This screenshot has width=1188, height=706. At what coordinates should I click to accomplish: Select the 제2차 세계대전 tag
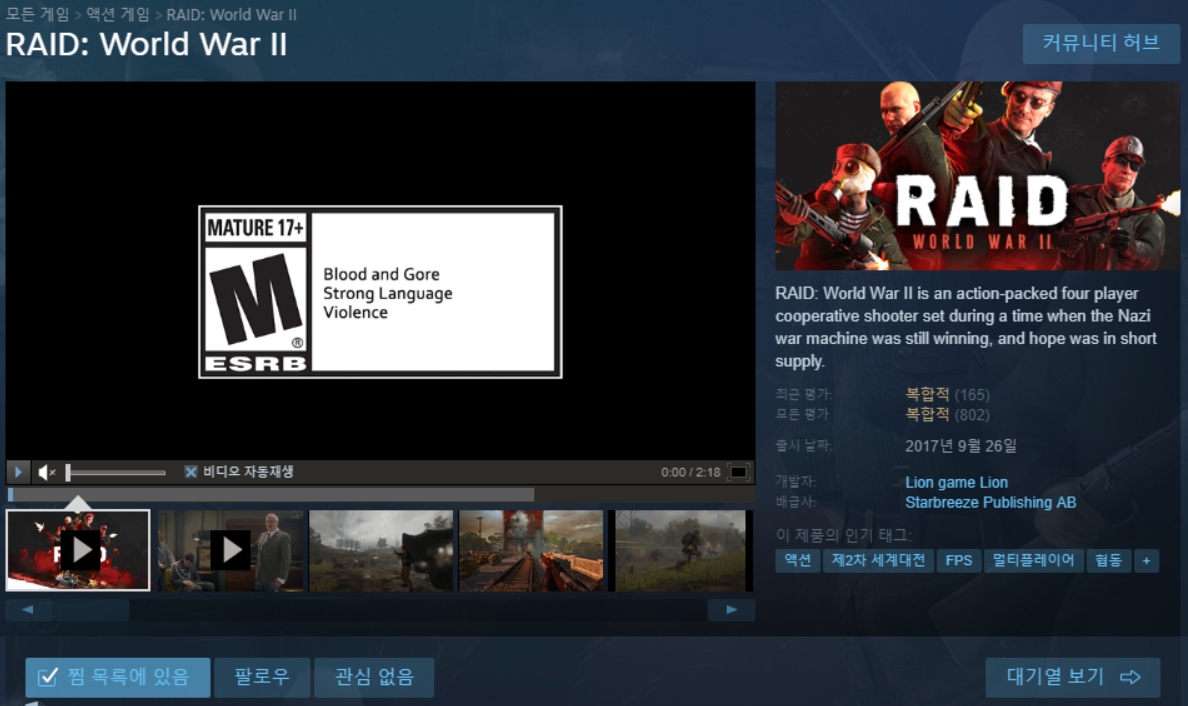[878, 561]
